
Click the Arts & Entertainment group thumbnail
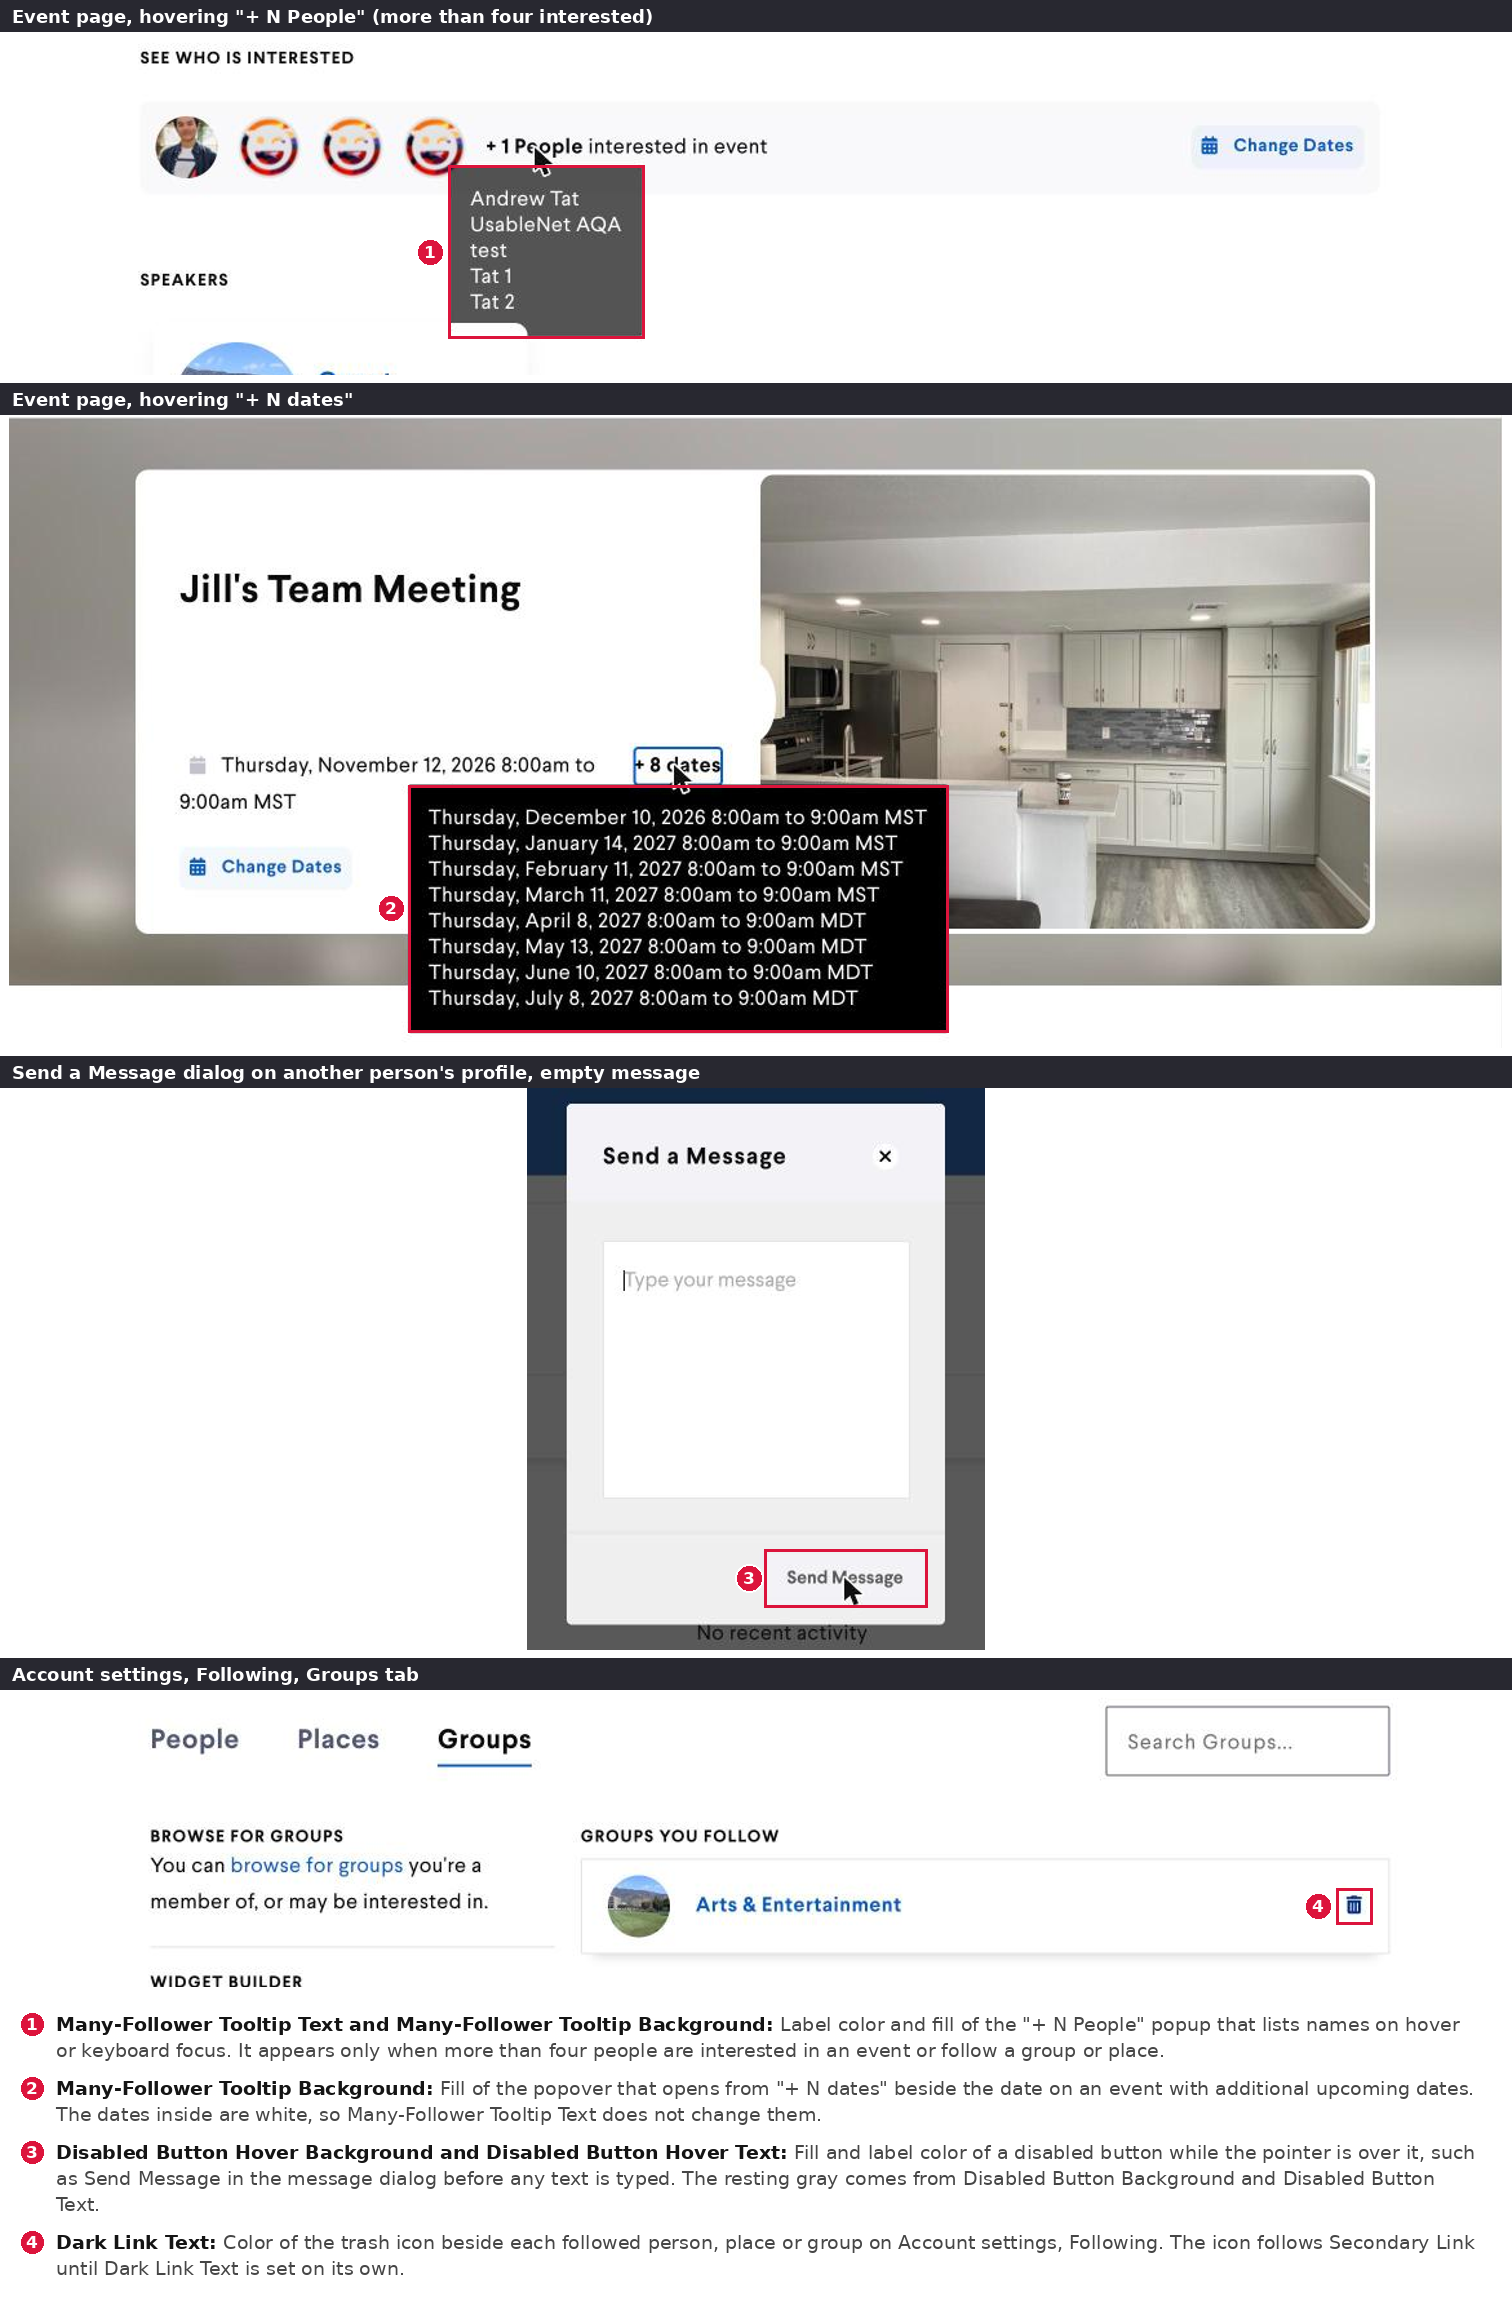[639, 1906]
